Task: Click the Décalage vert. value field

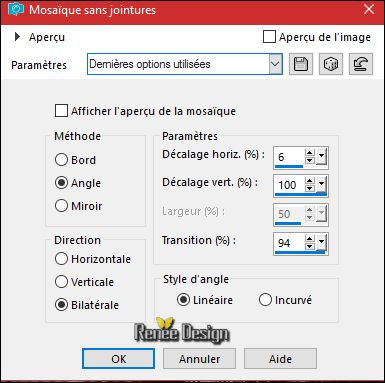Action: click(289, 185)
